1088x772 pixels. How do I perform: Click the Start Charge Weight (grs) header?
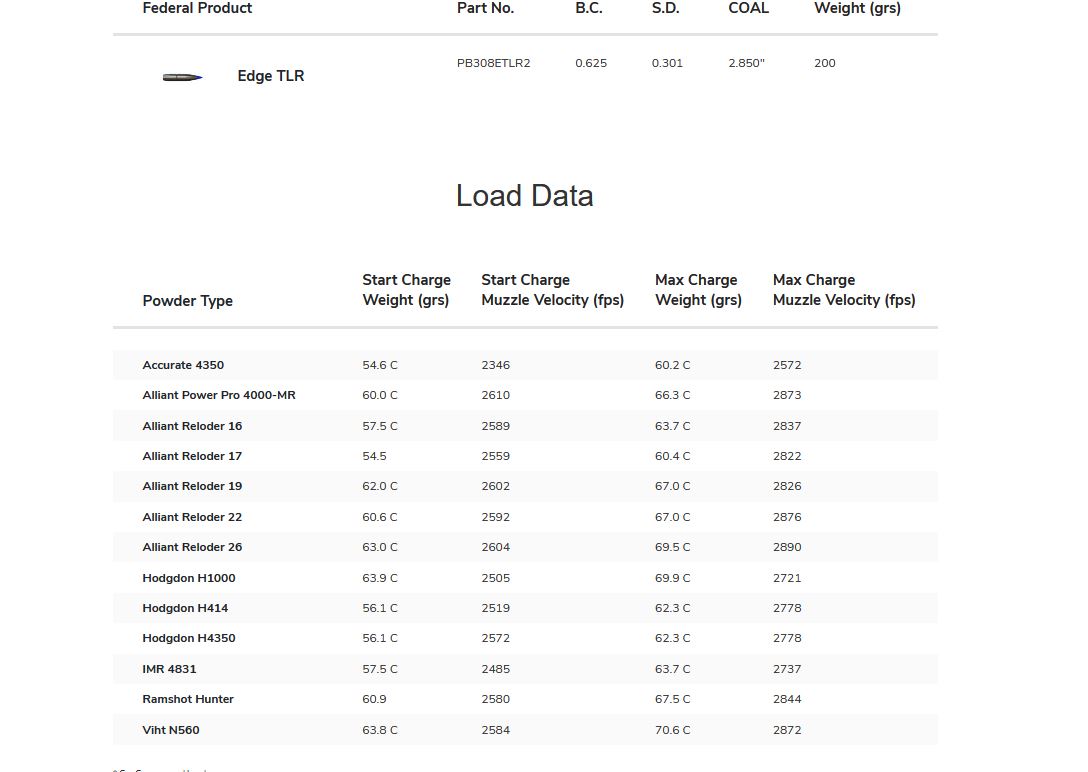click(406, 290)
